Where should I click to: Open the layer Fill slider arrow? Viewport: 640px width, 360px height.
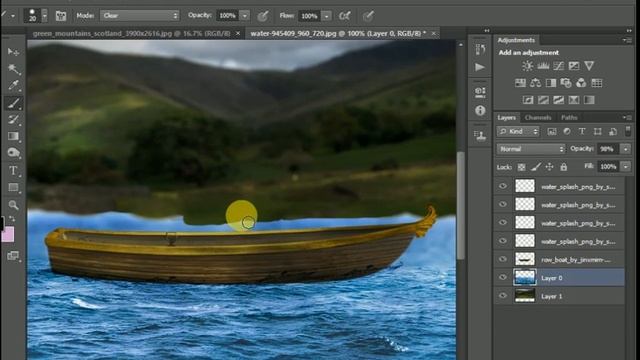(626, 167)
